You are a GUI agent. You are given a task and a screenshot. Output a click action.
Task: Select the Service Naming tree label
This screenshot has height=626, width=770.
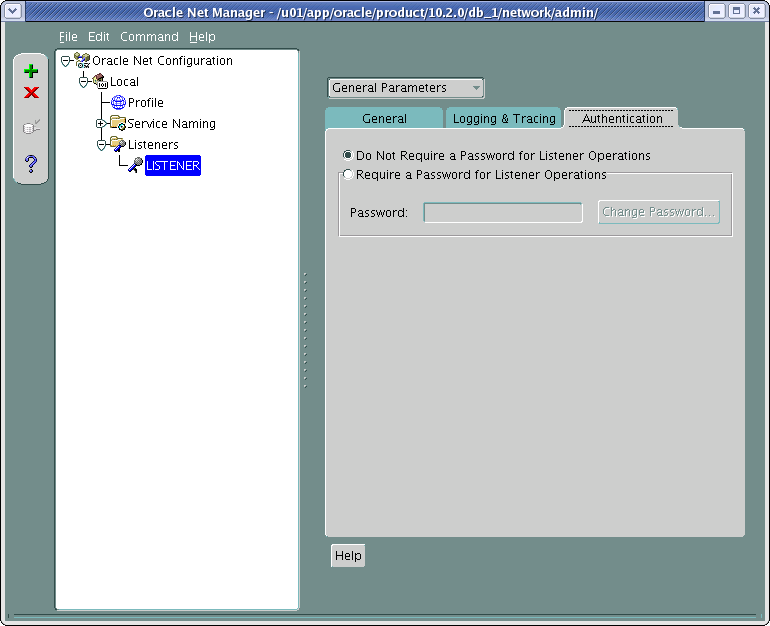[x=171, y=124]
